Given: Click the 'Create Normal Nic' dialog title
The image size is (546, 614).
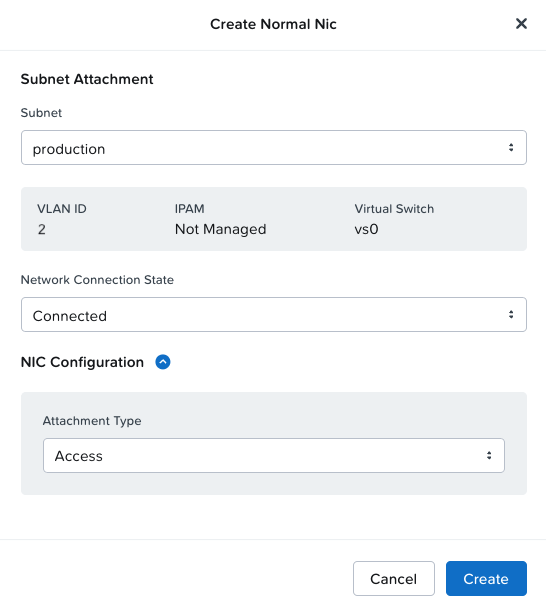Looking at the screenshot, I should 273,24.
